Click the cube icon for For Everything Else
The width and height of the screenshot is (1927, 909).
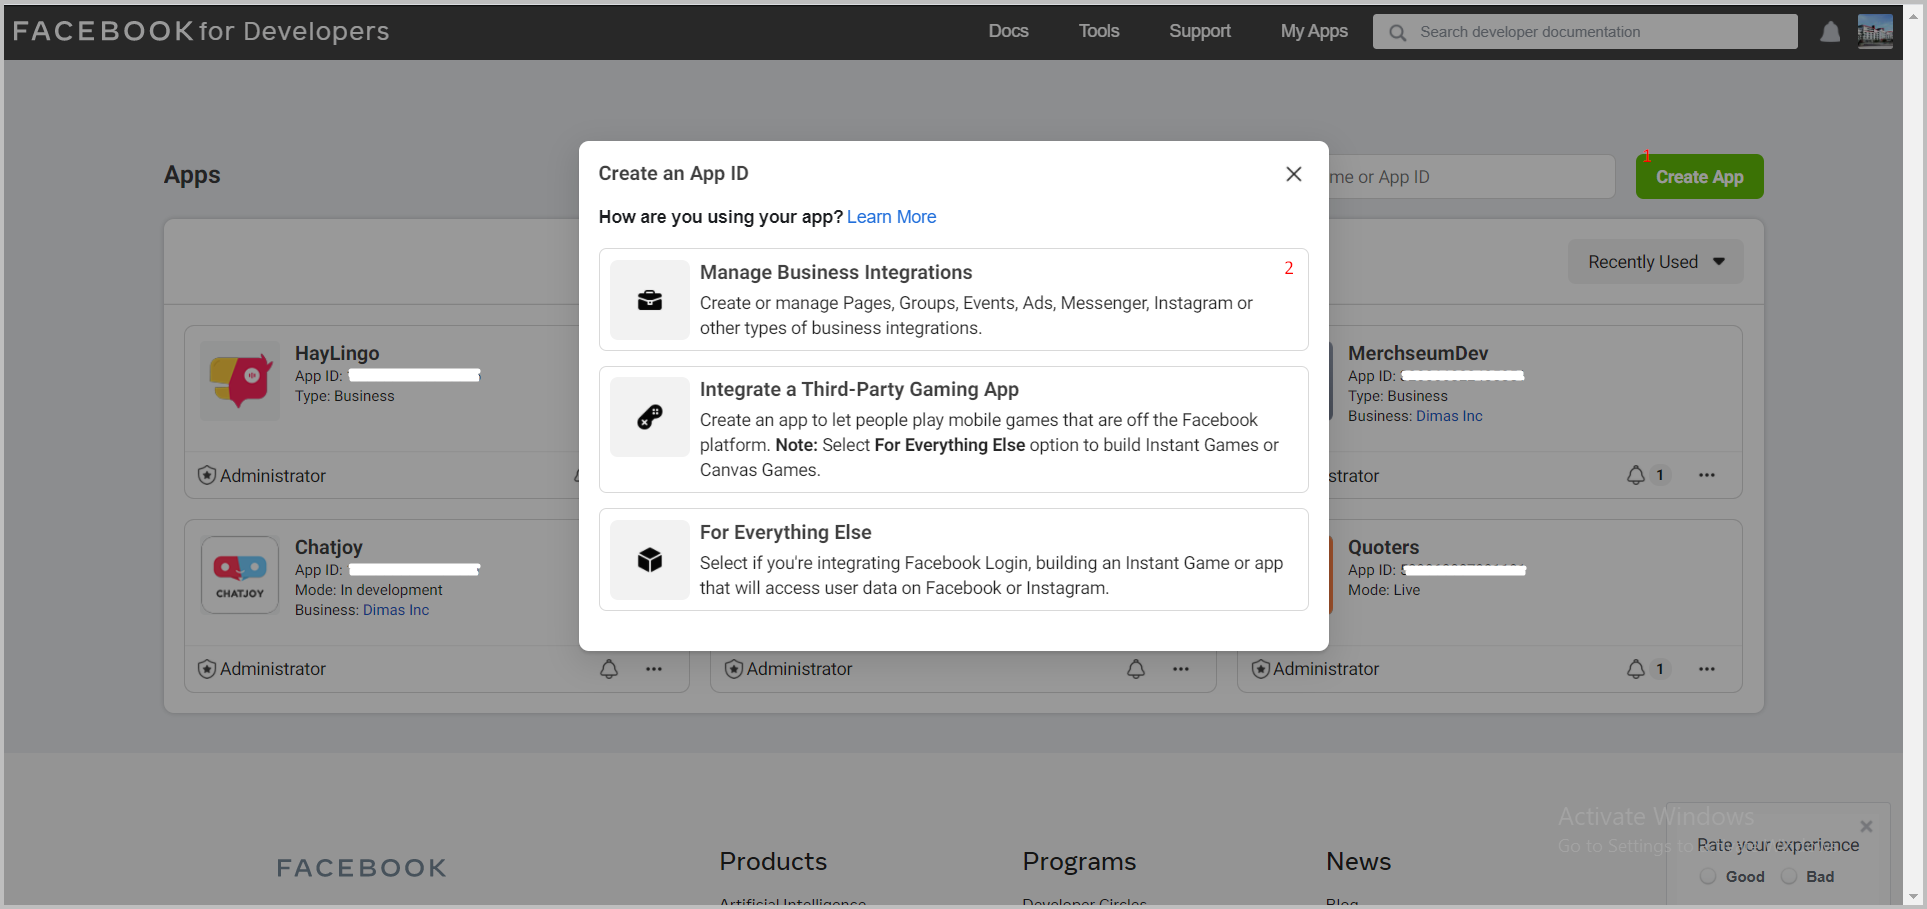click(650, 560)
